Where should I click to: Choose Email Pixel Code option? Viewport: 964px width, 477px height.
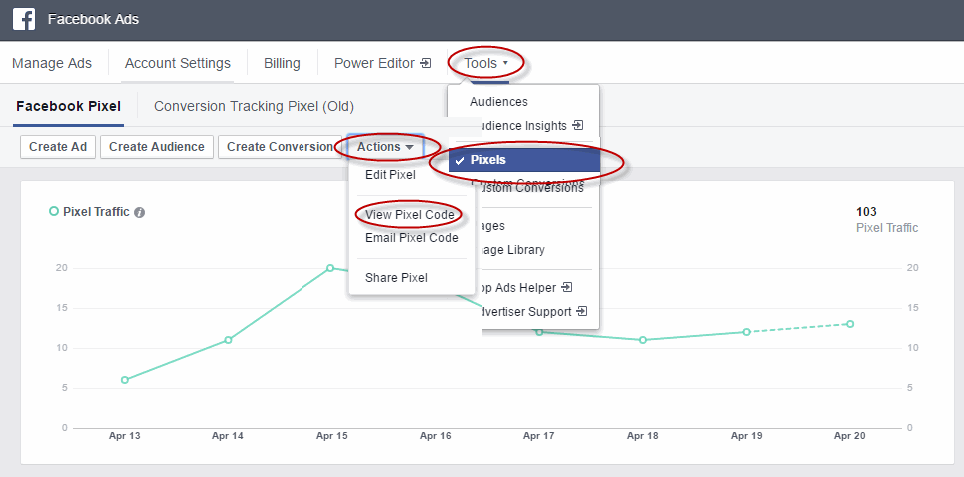tap(411, 238)
